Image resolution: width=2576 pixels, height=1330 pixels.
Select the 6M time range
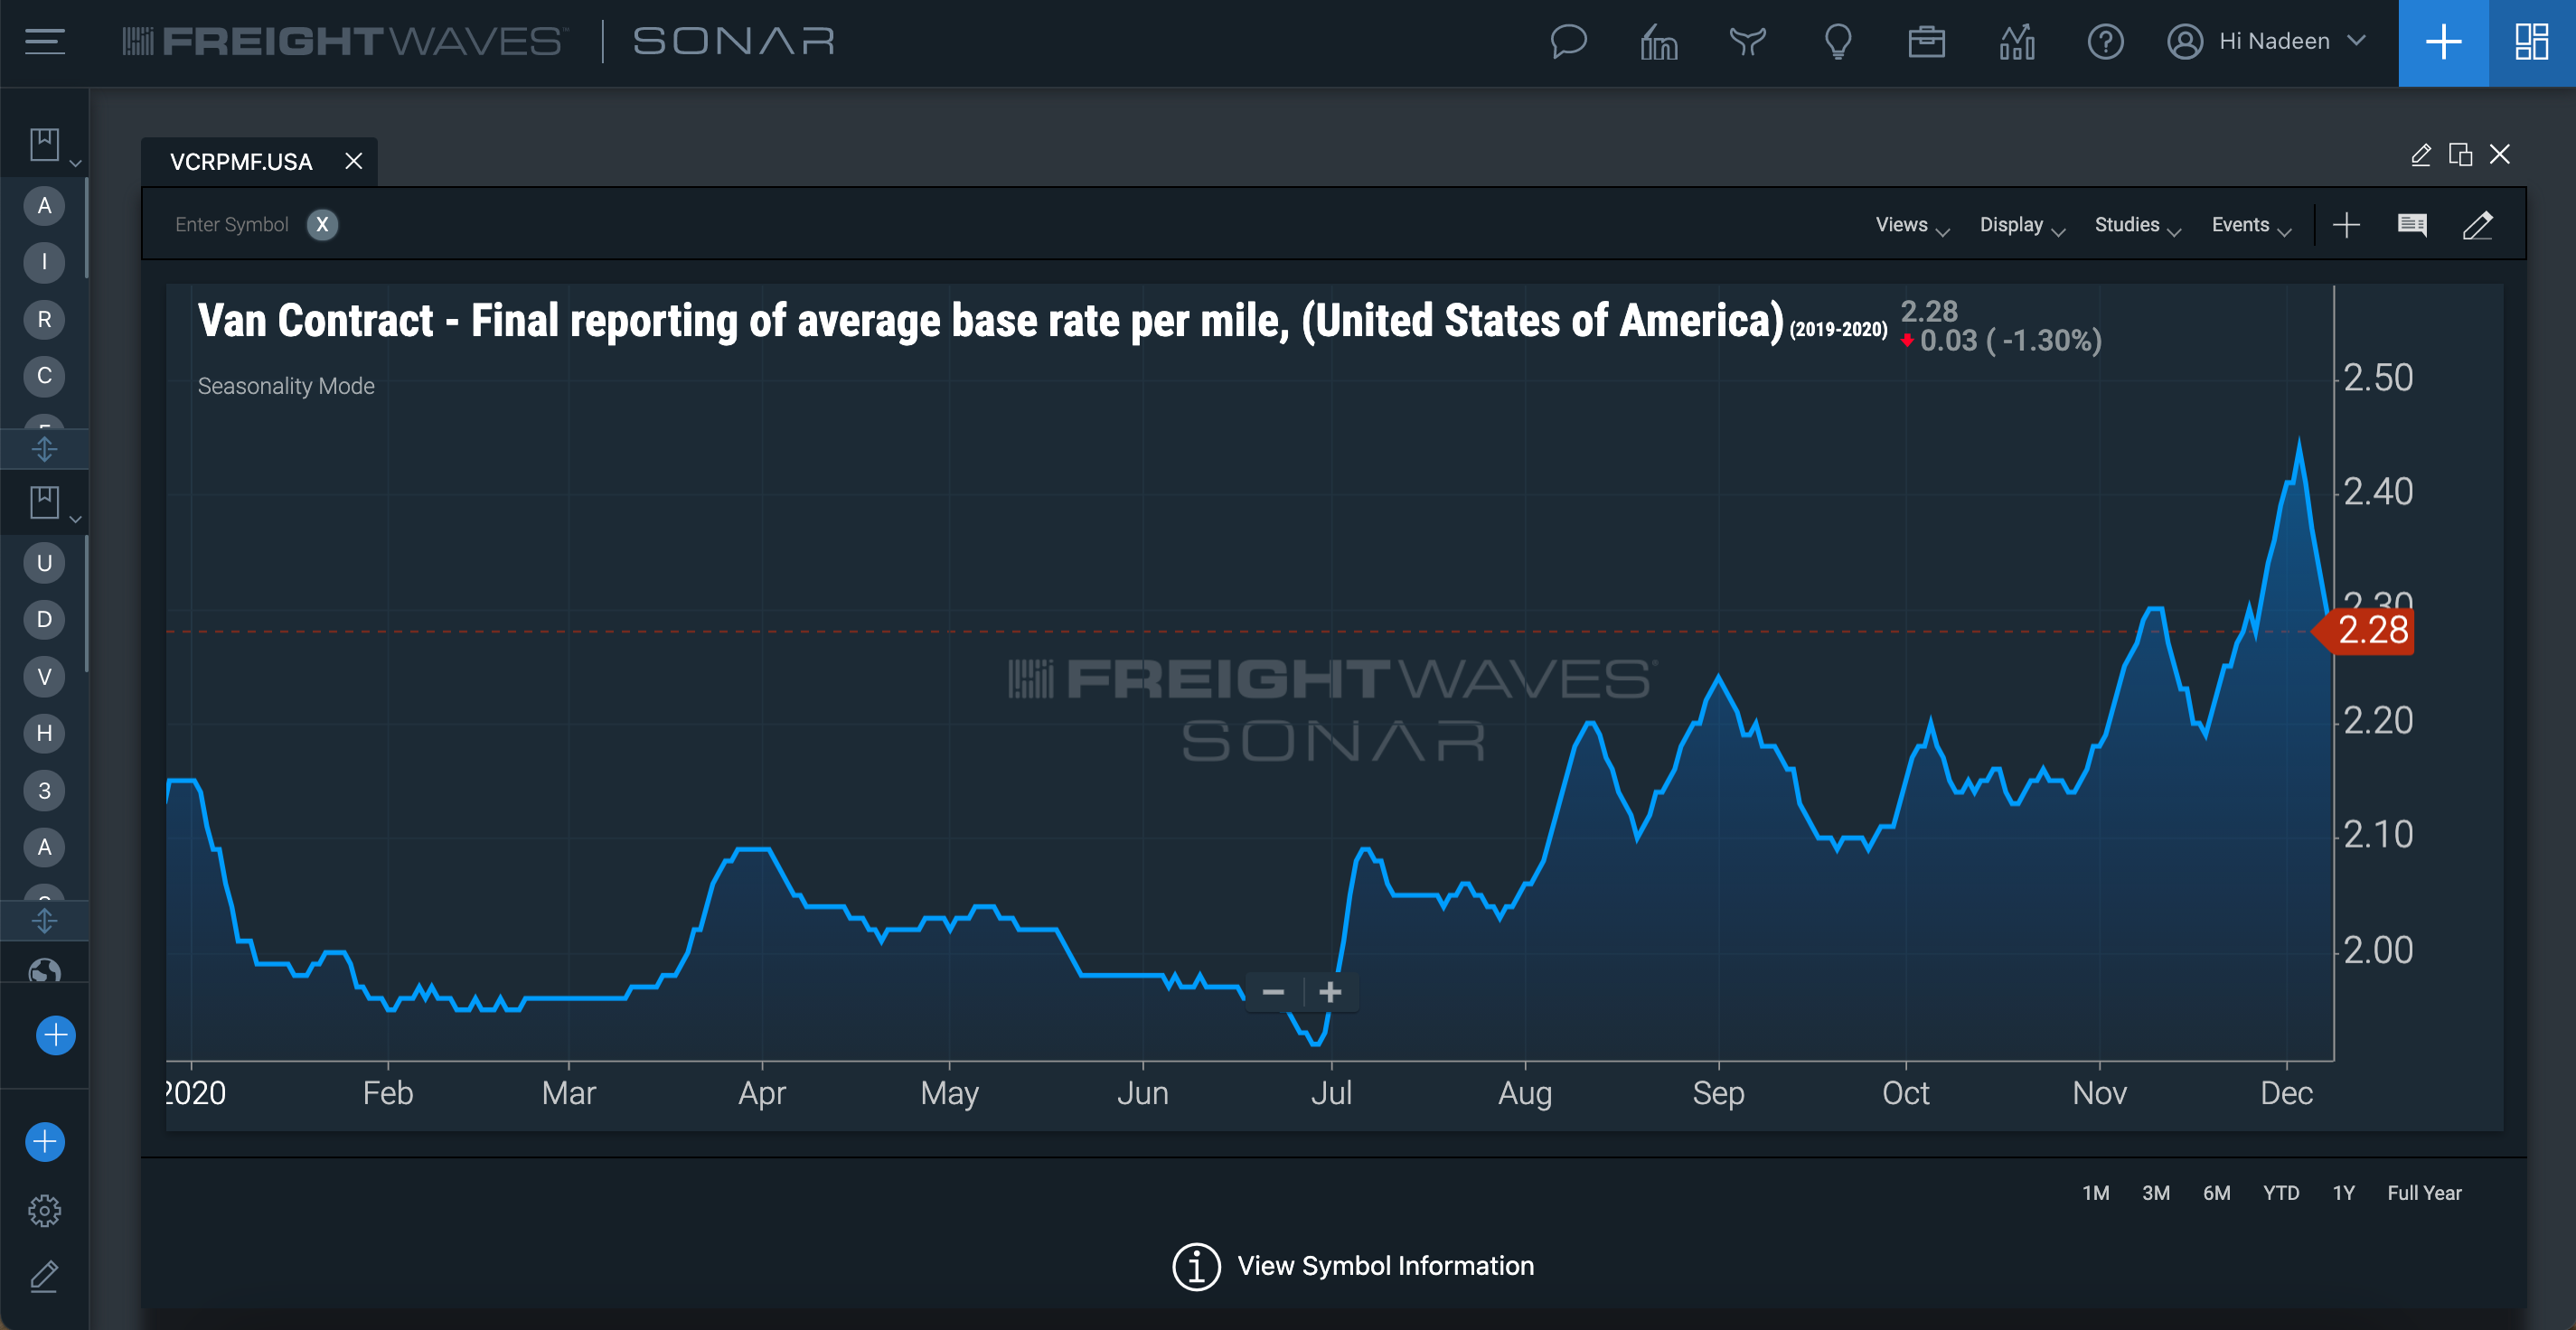click(x=2216, y=1193)
